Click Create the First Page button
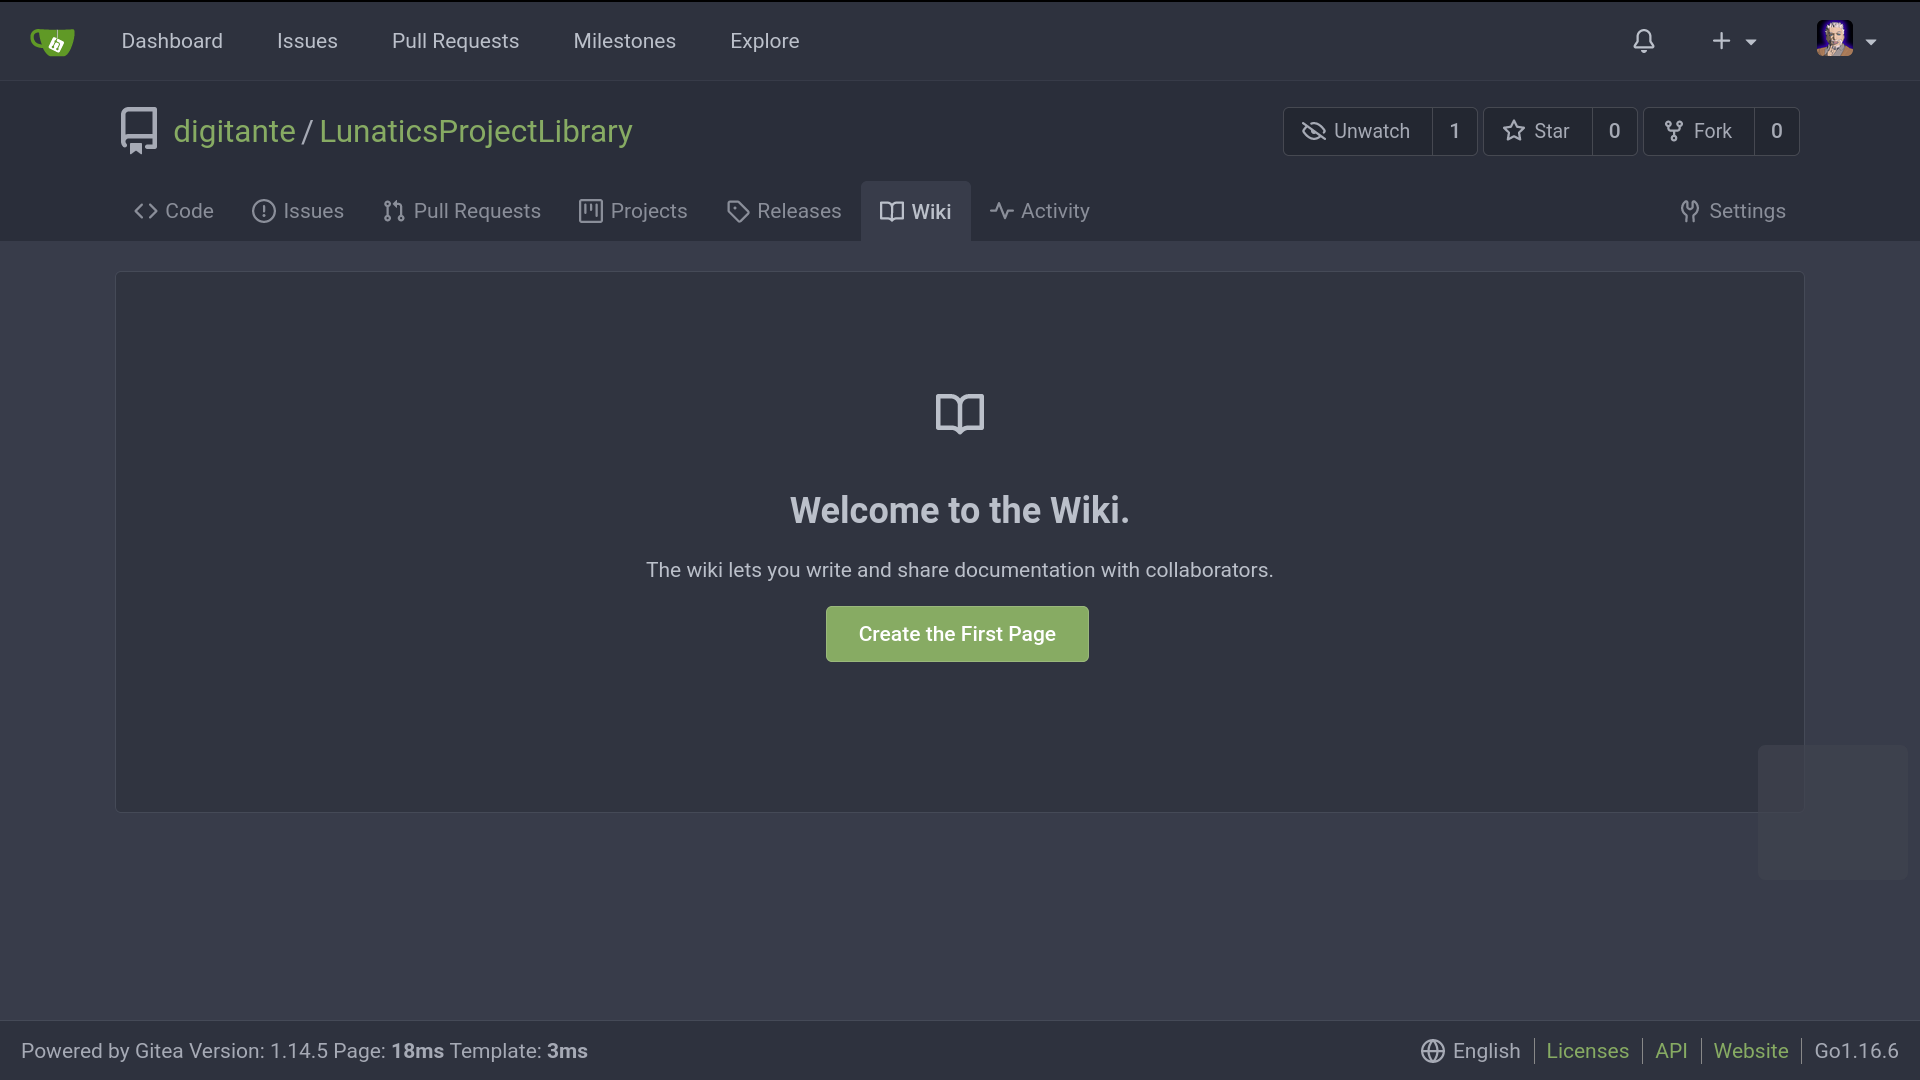 957,634
